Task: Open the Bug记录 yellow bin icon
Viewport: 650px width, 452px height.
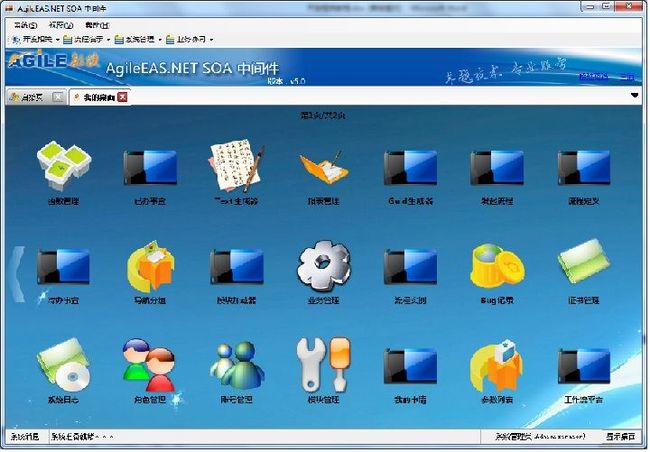Action: tap(497, 266)
